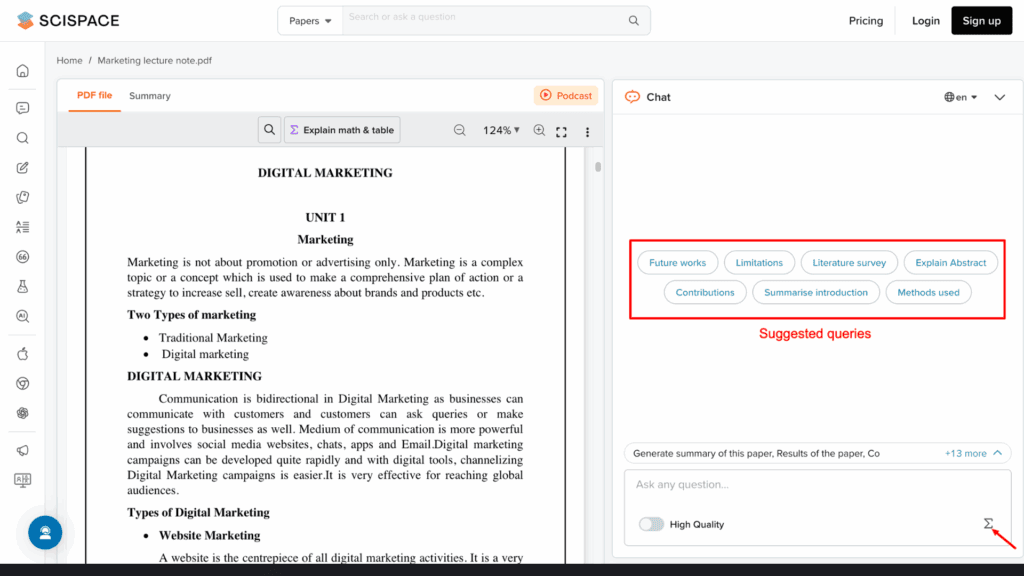1024x576 pixels.
Task: Open the Papers dropdown in top search bar
Action: pos(309,20)
